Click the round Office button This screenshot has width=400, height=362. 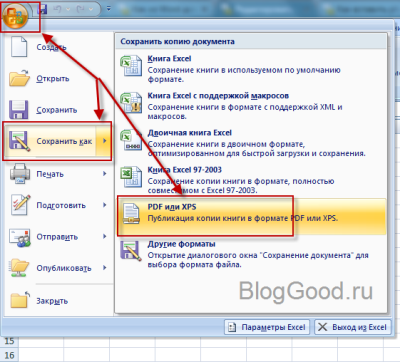(16, 16)
